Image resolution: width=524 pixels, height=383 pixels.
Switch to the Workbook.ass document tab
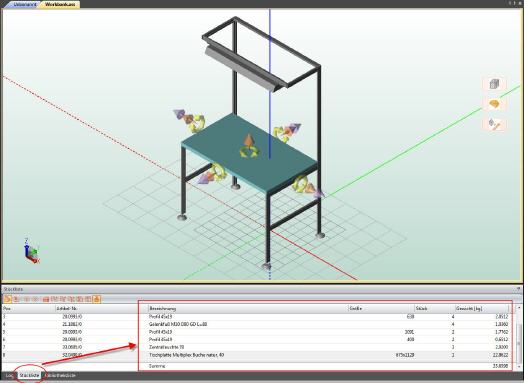click(x=60, y=4)
